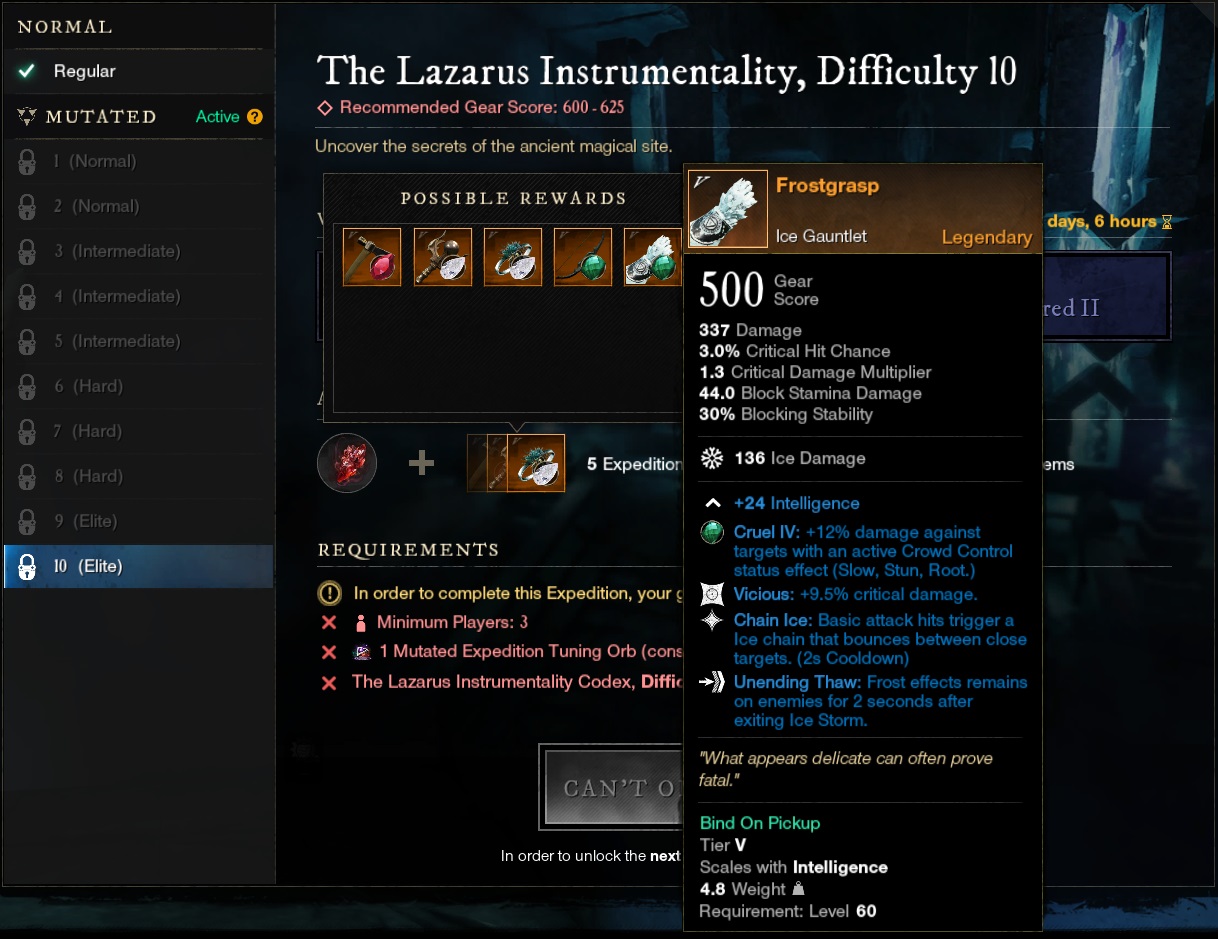The width and height of the screenshot is (1218, 939).
Task: Choose locked difficulty 3 (Intermediate)
Action: point(138,251)
